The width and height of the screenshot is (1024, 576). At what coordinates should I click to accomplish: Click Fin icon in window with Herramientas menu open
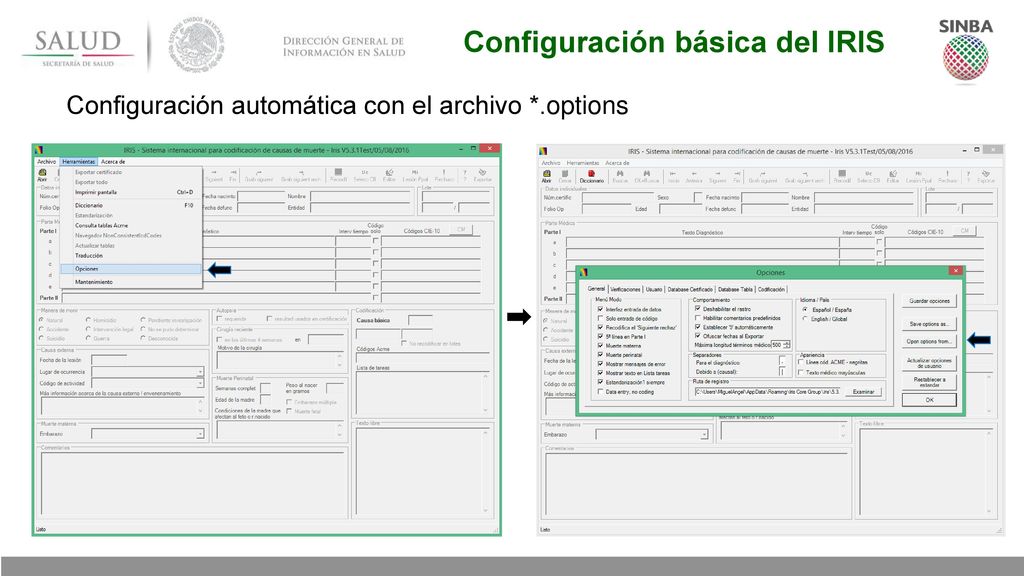tap(232, 175)
